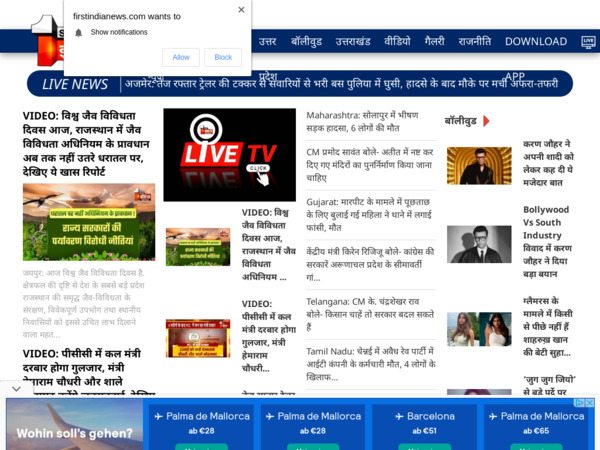This screenshot has height=450, width=600.
Task: Click the Live TV monitor icon in nav bar
Action: click(x=588, y=42)
